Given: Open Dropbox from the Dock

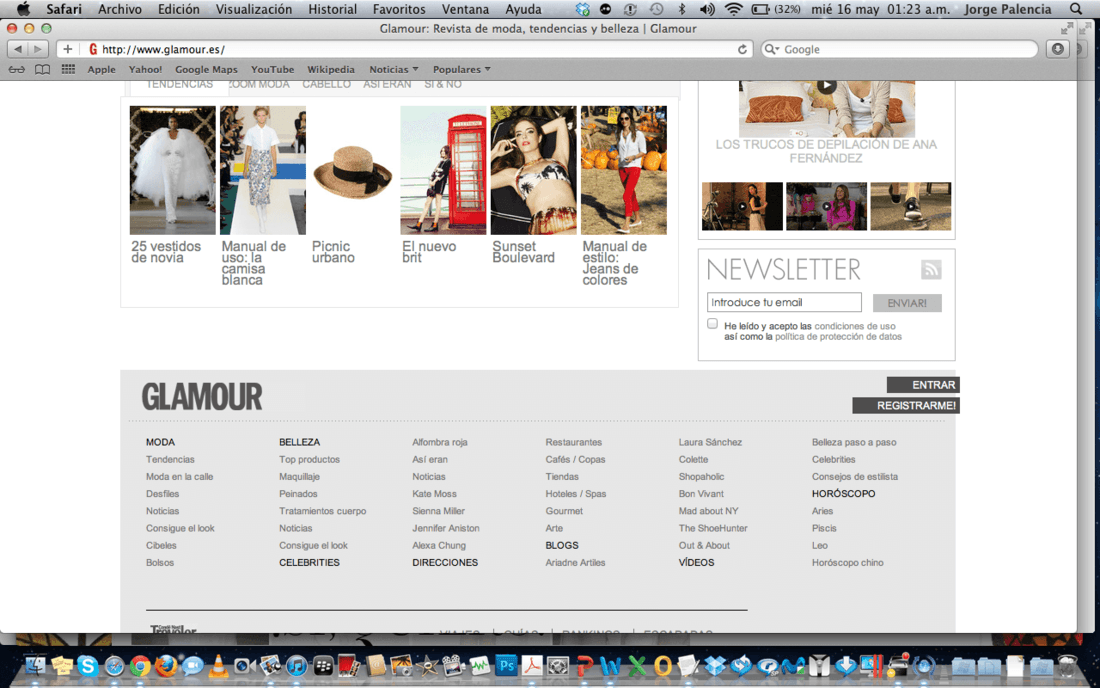Looking at the screenshot, I should 715,666.
